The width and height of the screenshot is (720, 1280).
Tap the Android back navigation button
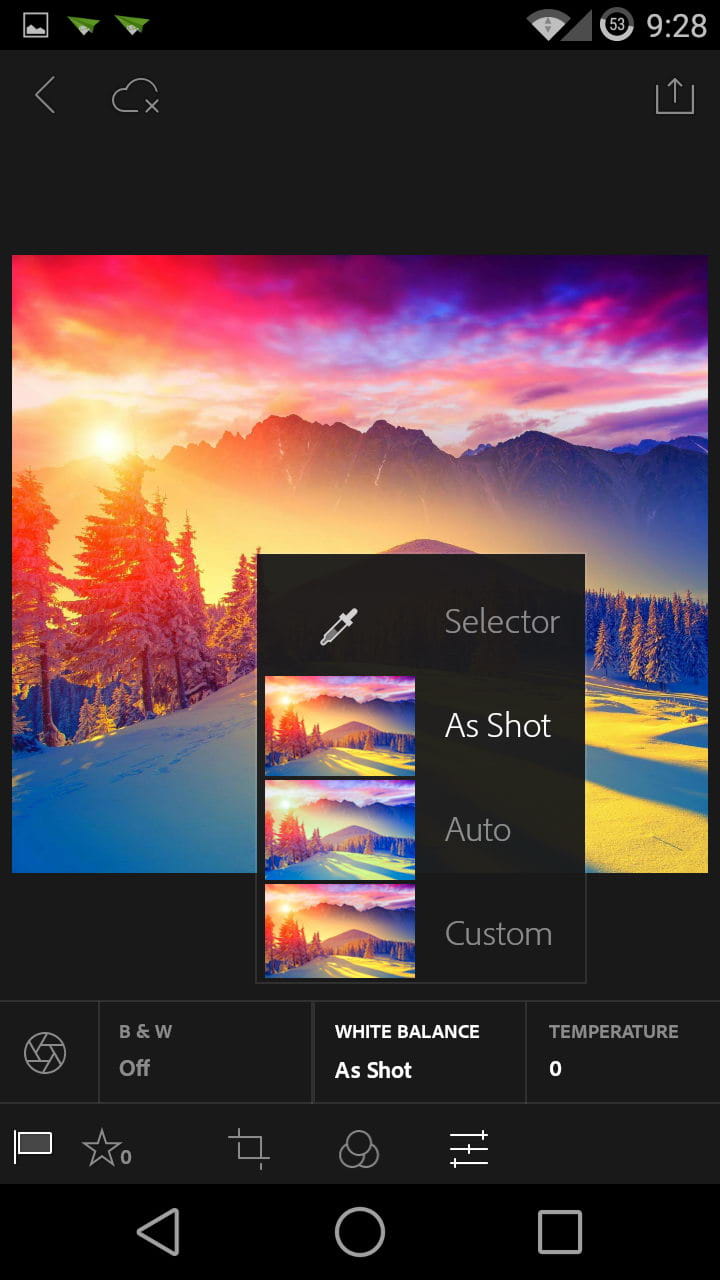pyautogui.click(x=159, y=1231)
